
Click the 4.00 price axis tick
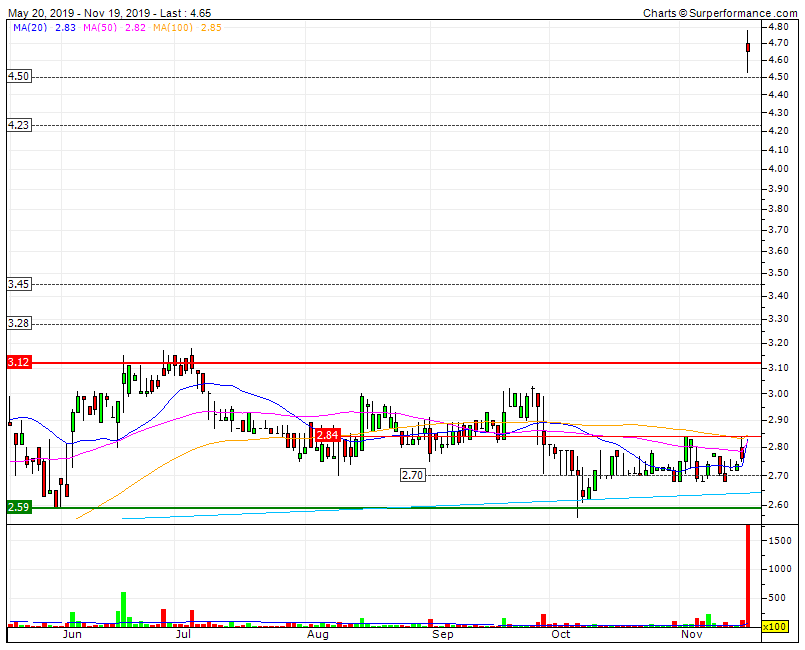tap(778, 168)
